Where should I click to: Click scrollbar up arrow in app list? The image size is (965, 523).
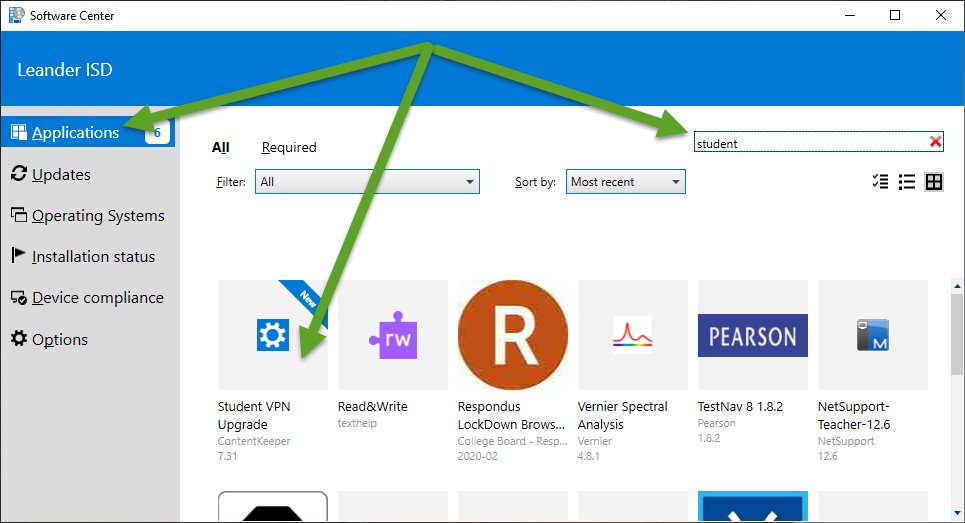[957, 286]
